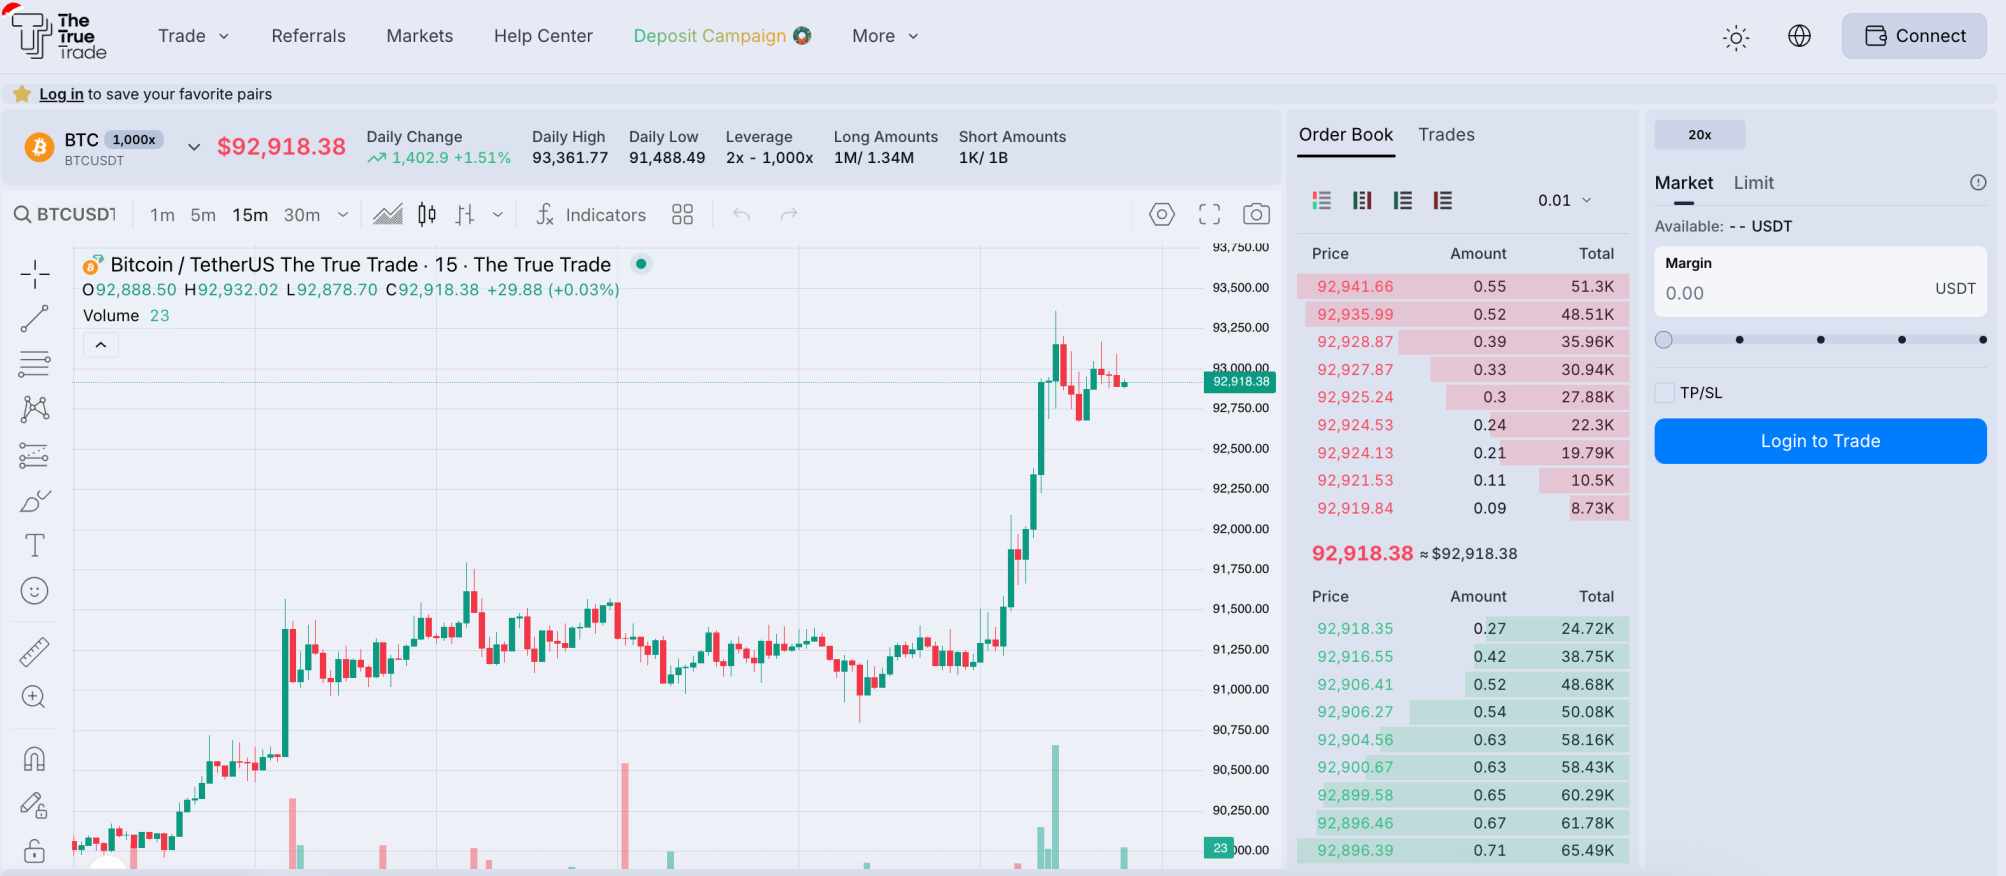Image resolution: width=2006 pixels, height=876 pixels.
Task: Take a chart snapshot with camera
Action: coord(1257,214)
